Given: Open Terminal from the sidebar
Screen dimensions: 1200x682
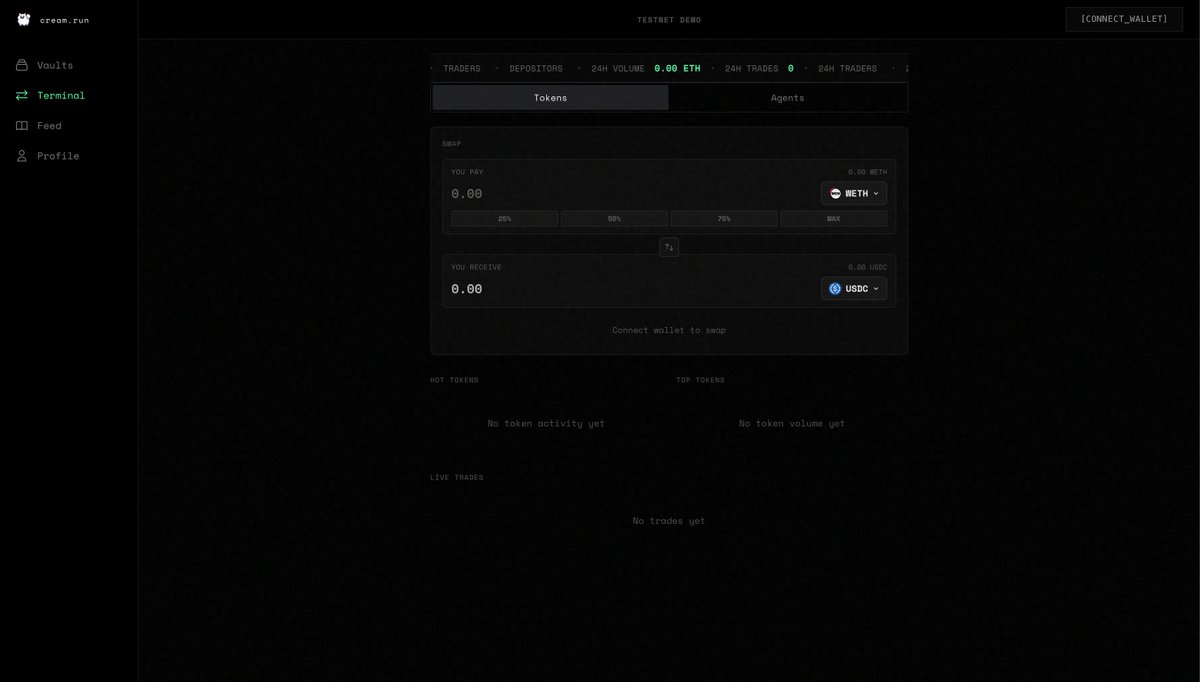Looking at the screenshot, I should coord(61,95).
